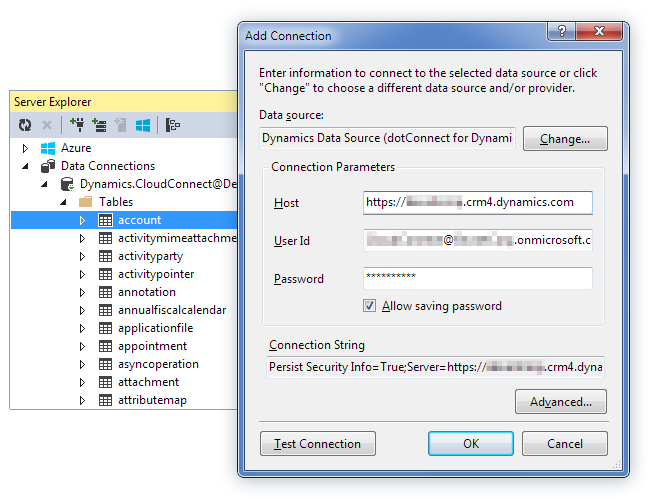Click the Add Connection help button
The width and height of the screenshot is (650, 500).
(565, 33)
